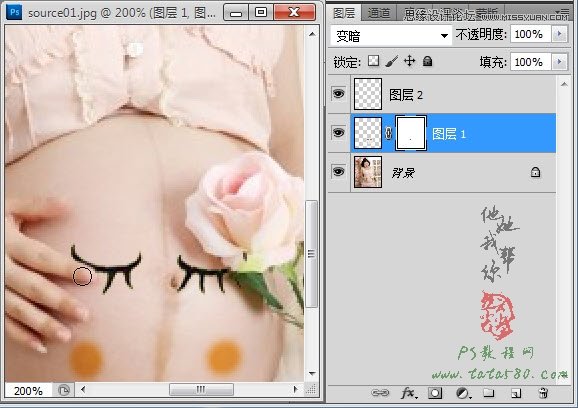Click the layers panel scroll up arrow
Viewport: 578px width, 408px height.
(x=564, y=84)
